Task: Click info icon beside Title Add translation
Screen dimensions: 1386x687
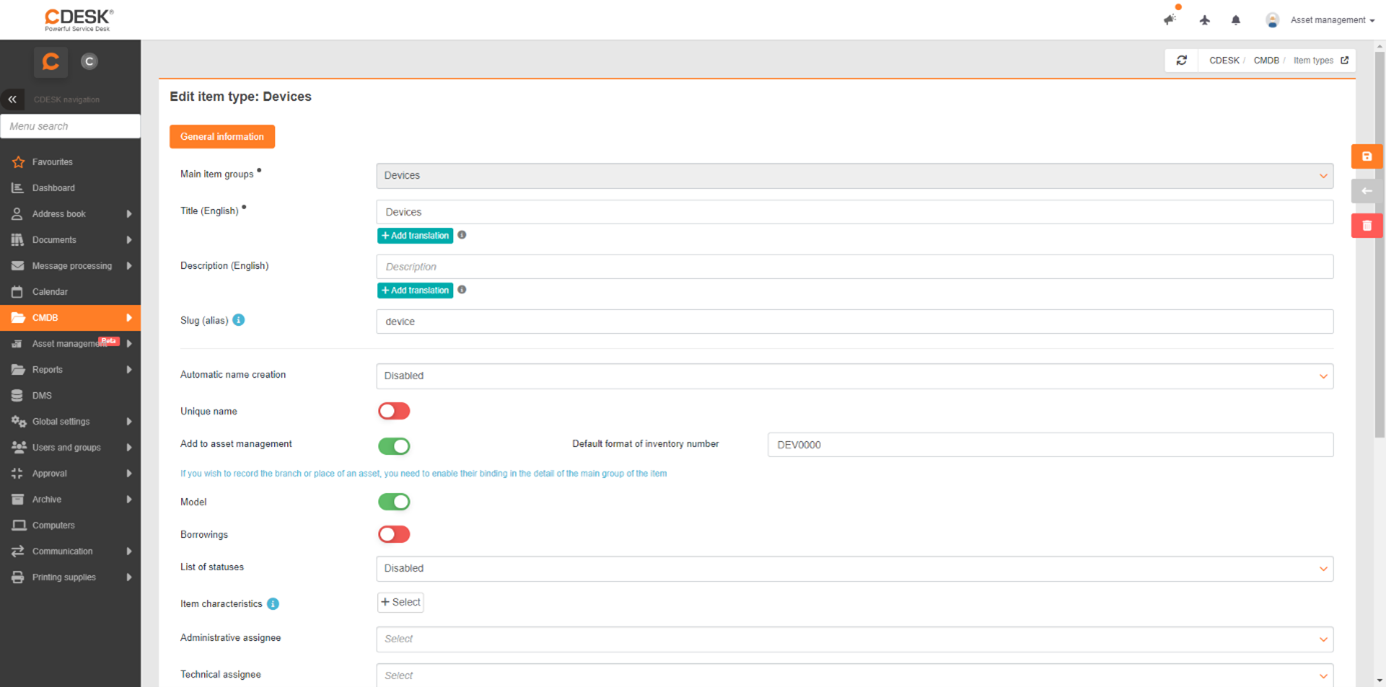Action: pyautogui.click(x=462, y=236)
